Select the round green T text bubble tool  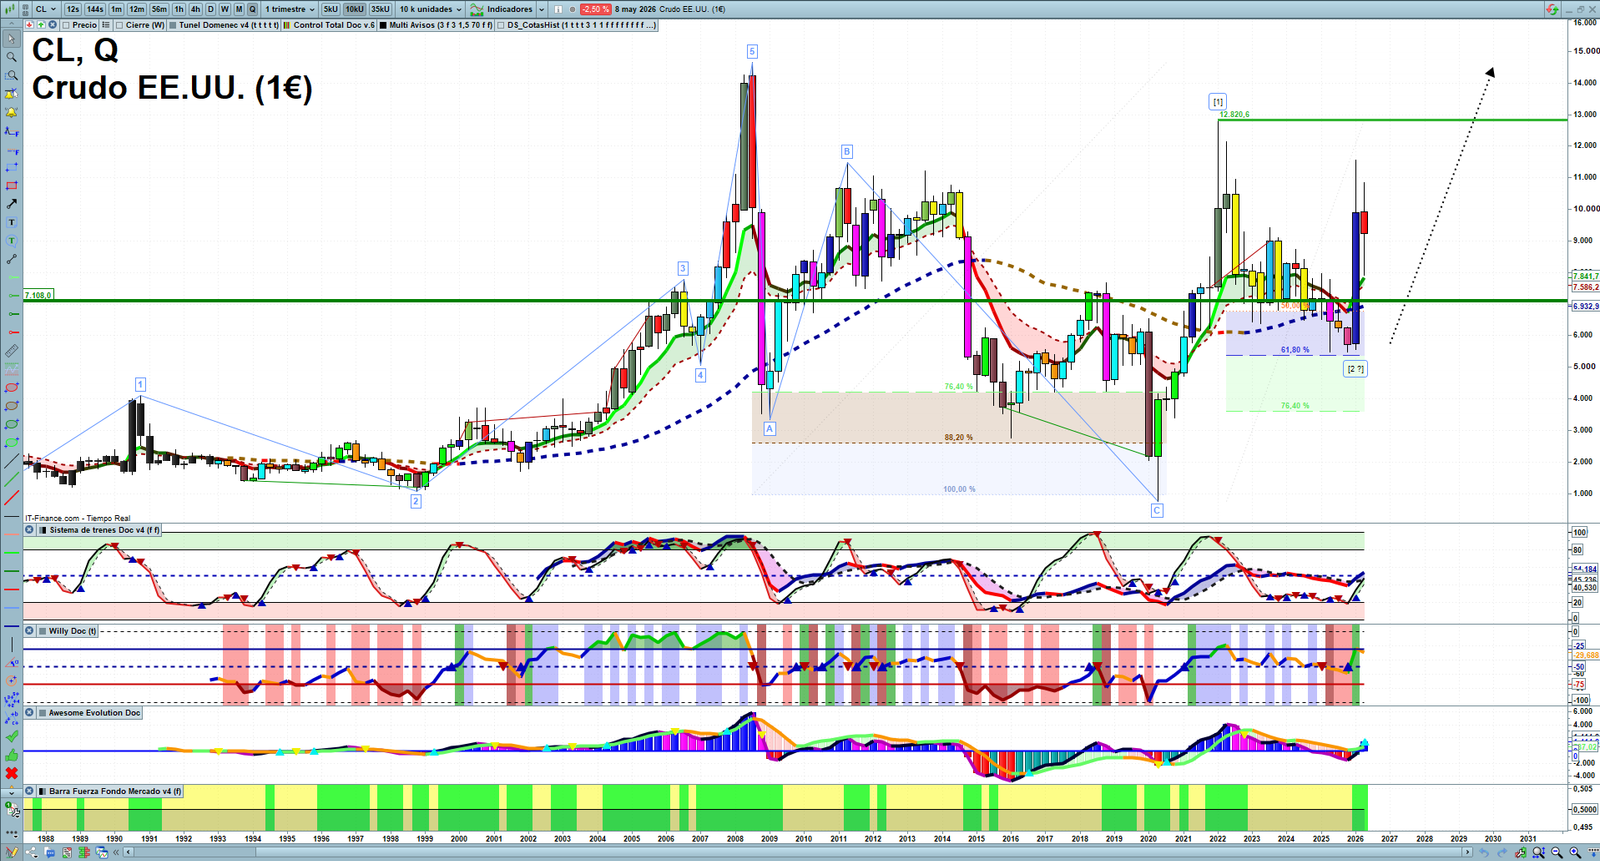[x=11, y=240]
